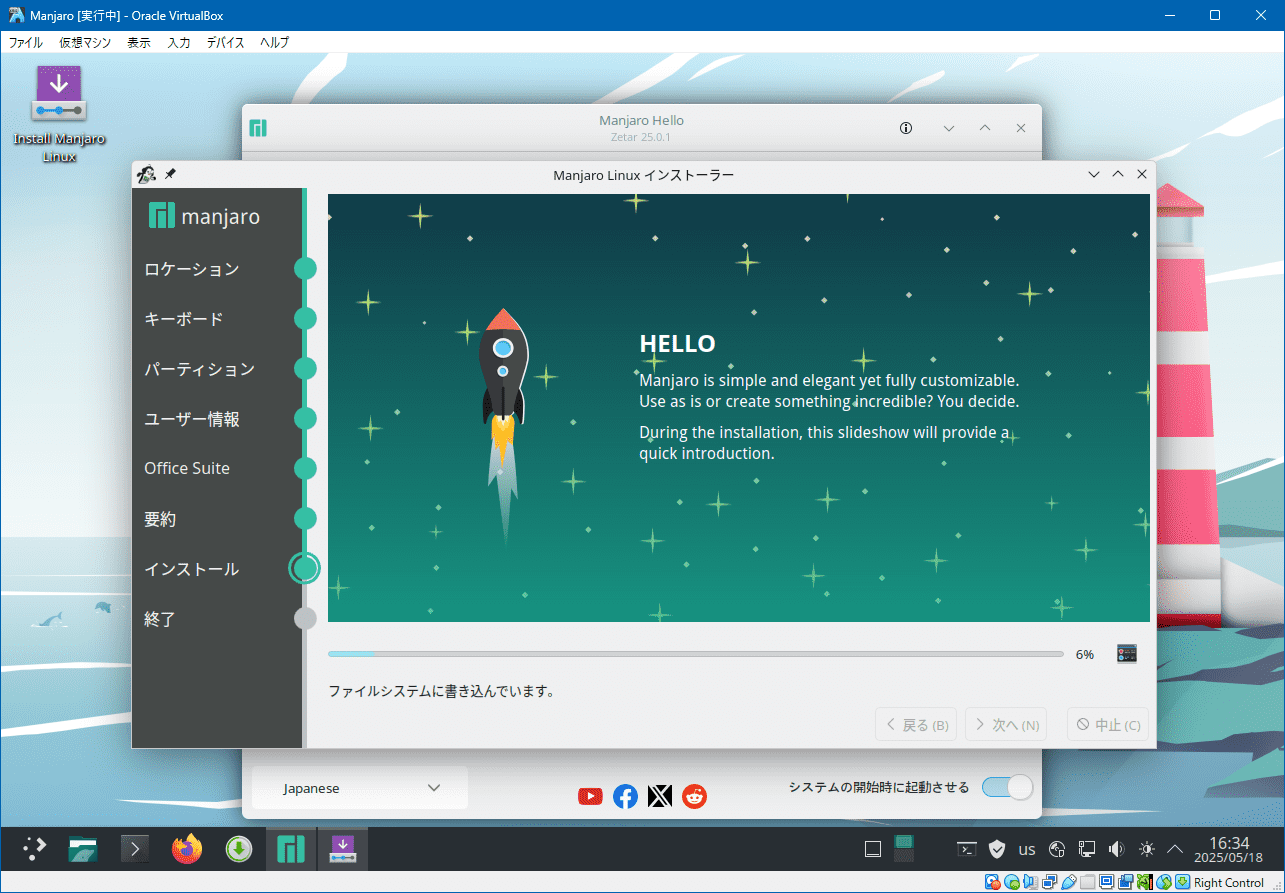Open VirtualBox 仮想マシン menu
This screenshot has width=1285, height=893.
[86, 42]
